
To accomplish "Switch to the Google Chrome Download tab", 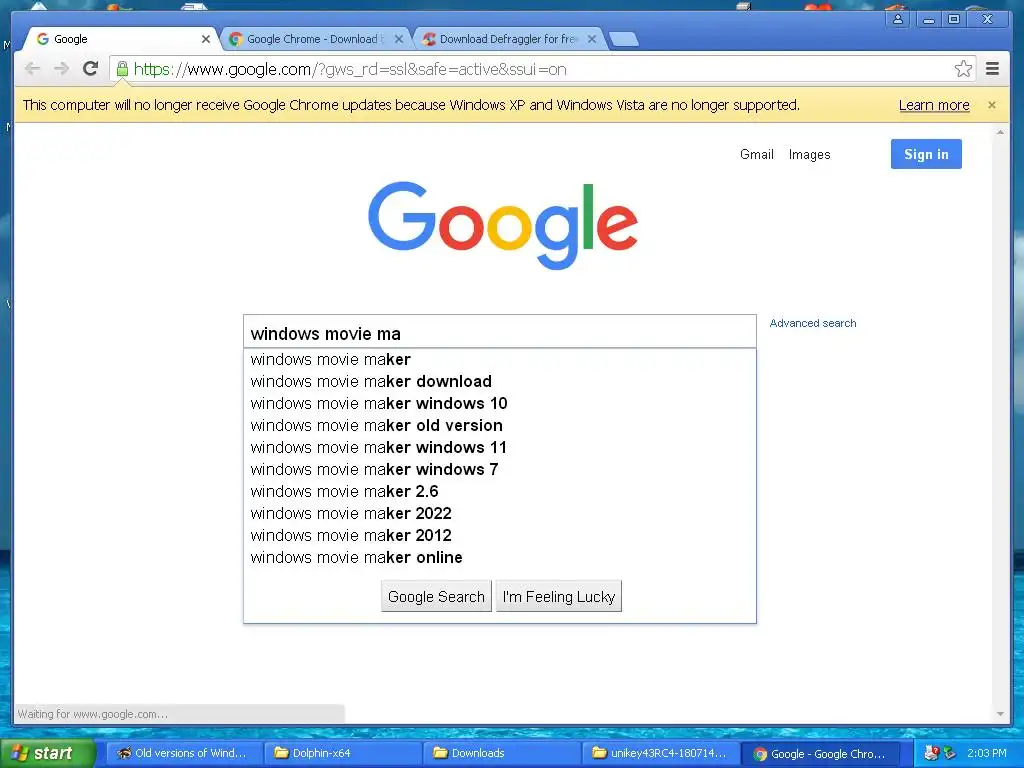I will coord(315,39).
